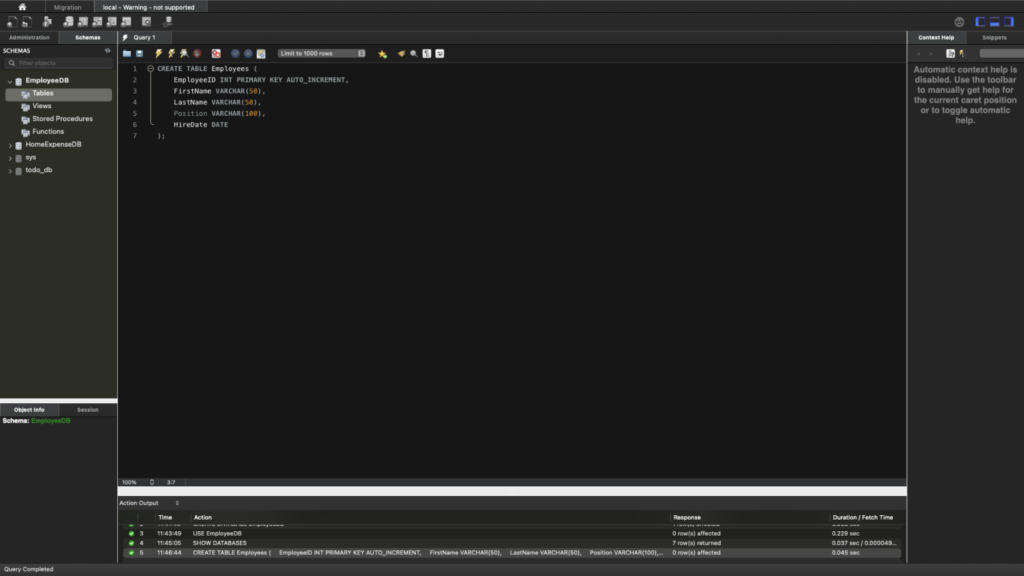Click the commit transaction checkmark icon

pos(235,53)
